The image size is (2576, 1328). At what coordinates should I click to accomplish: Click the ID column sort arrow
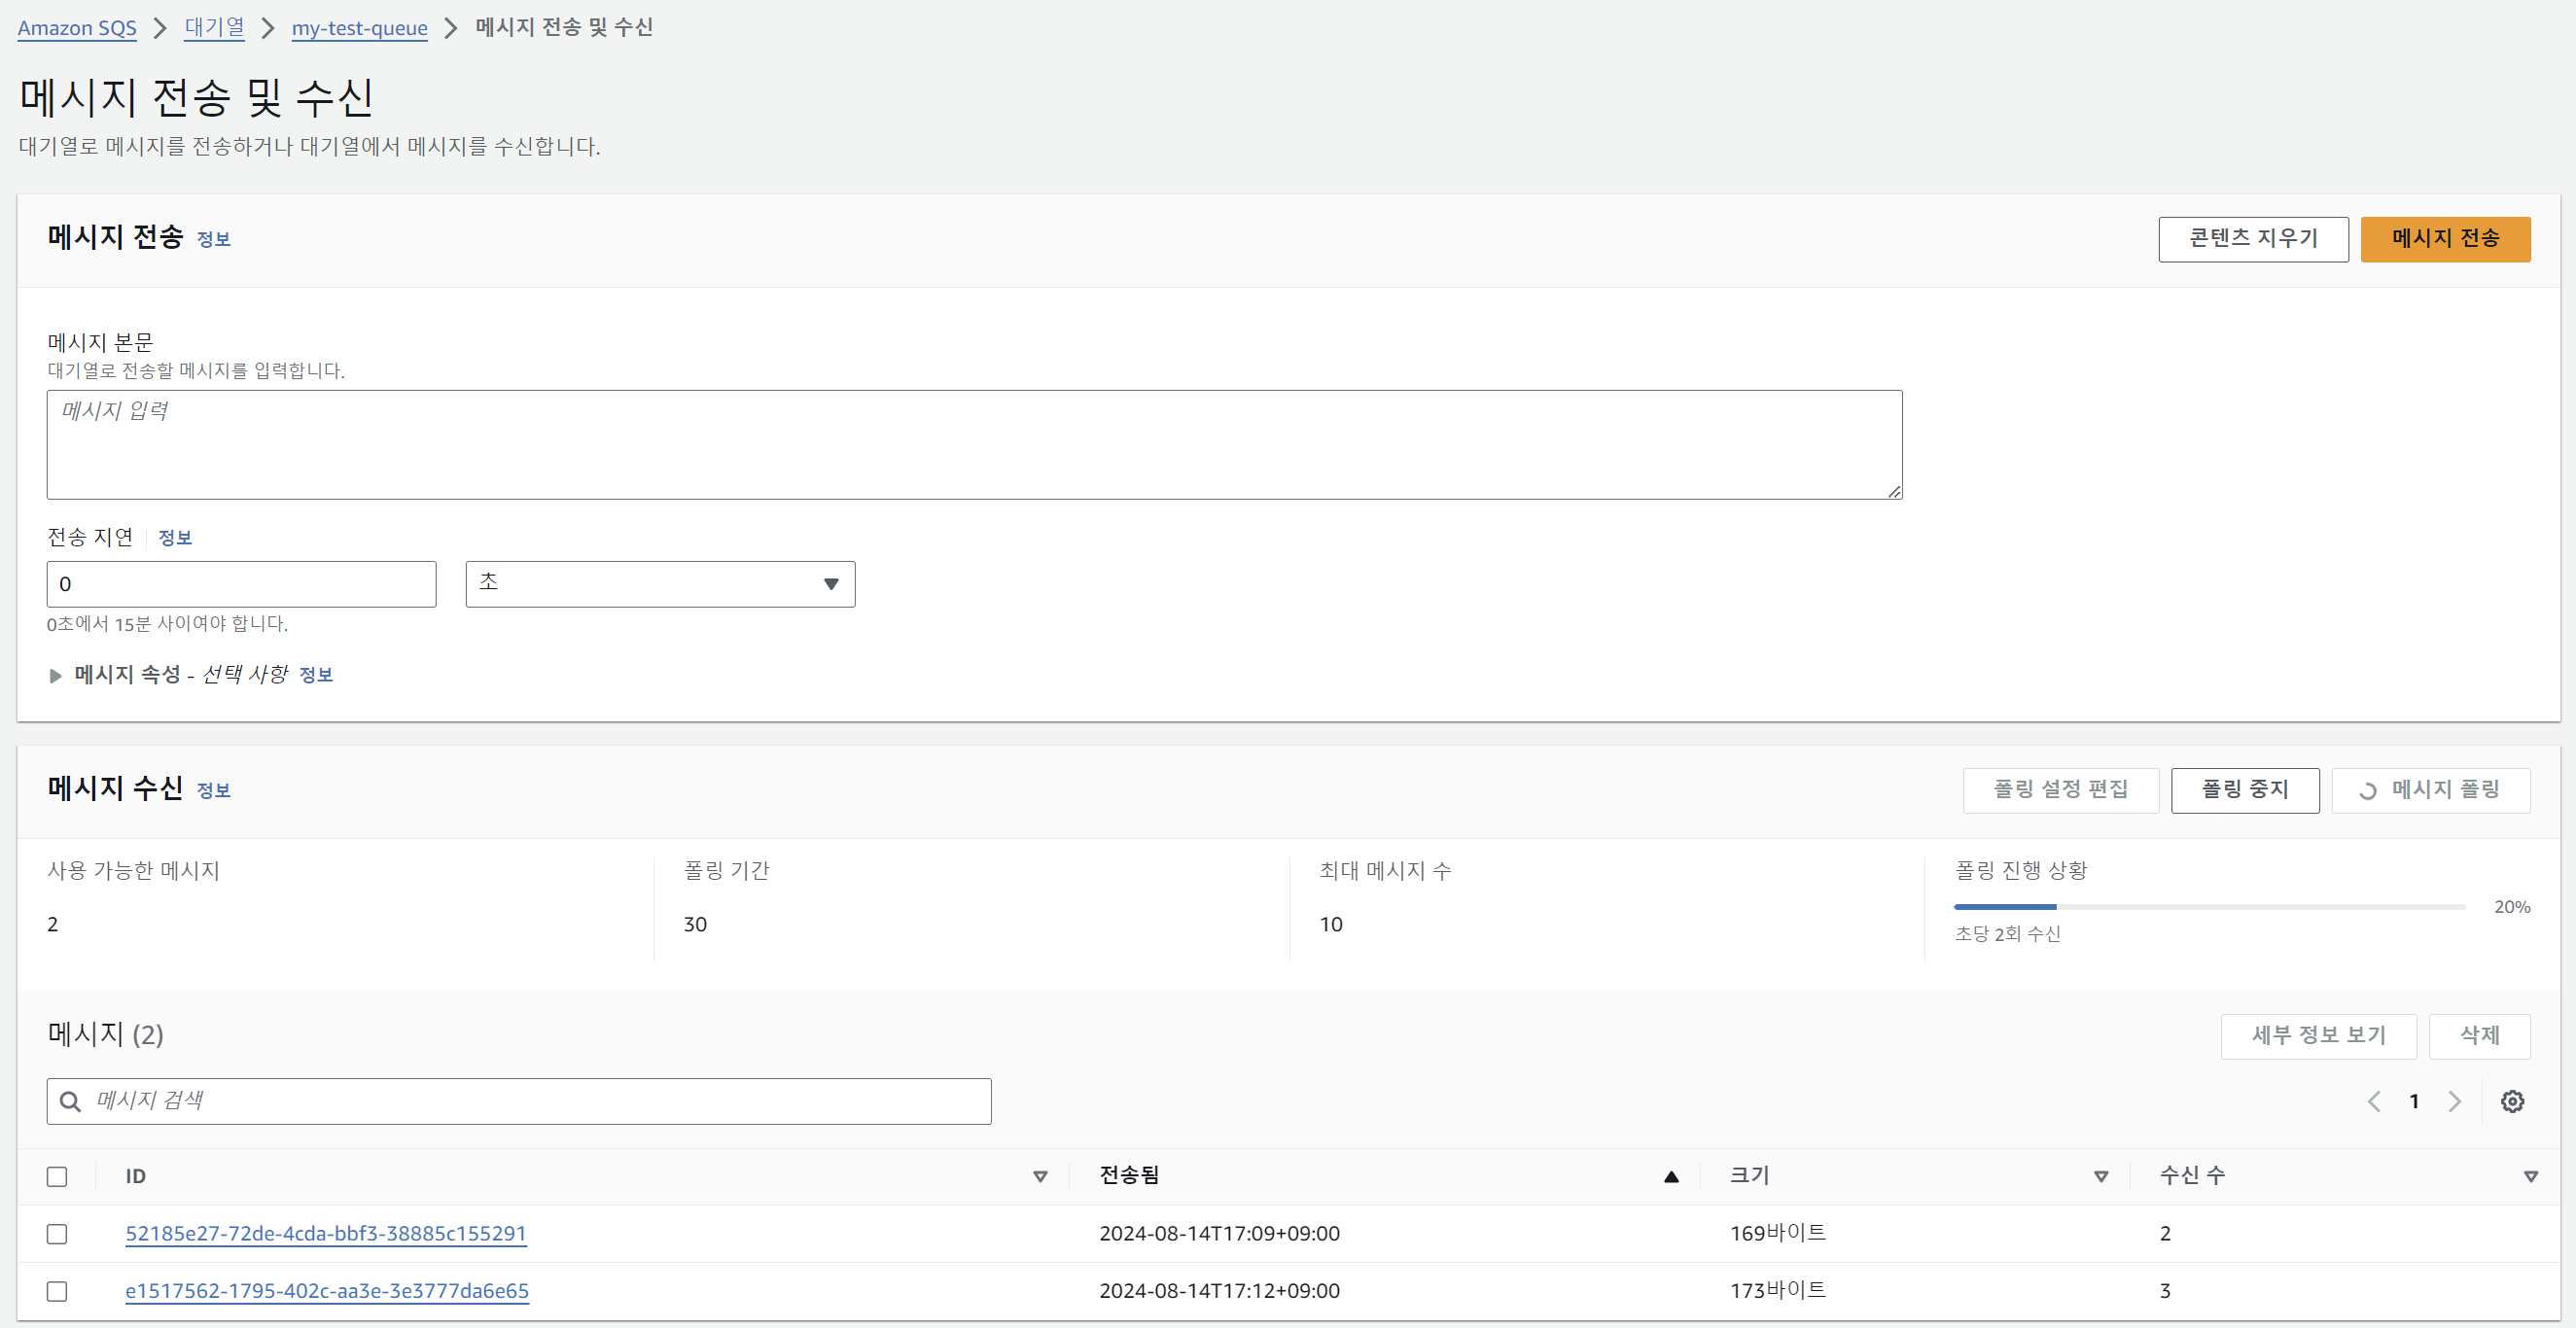pos(1040,1176)
